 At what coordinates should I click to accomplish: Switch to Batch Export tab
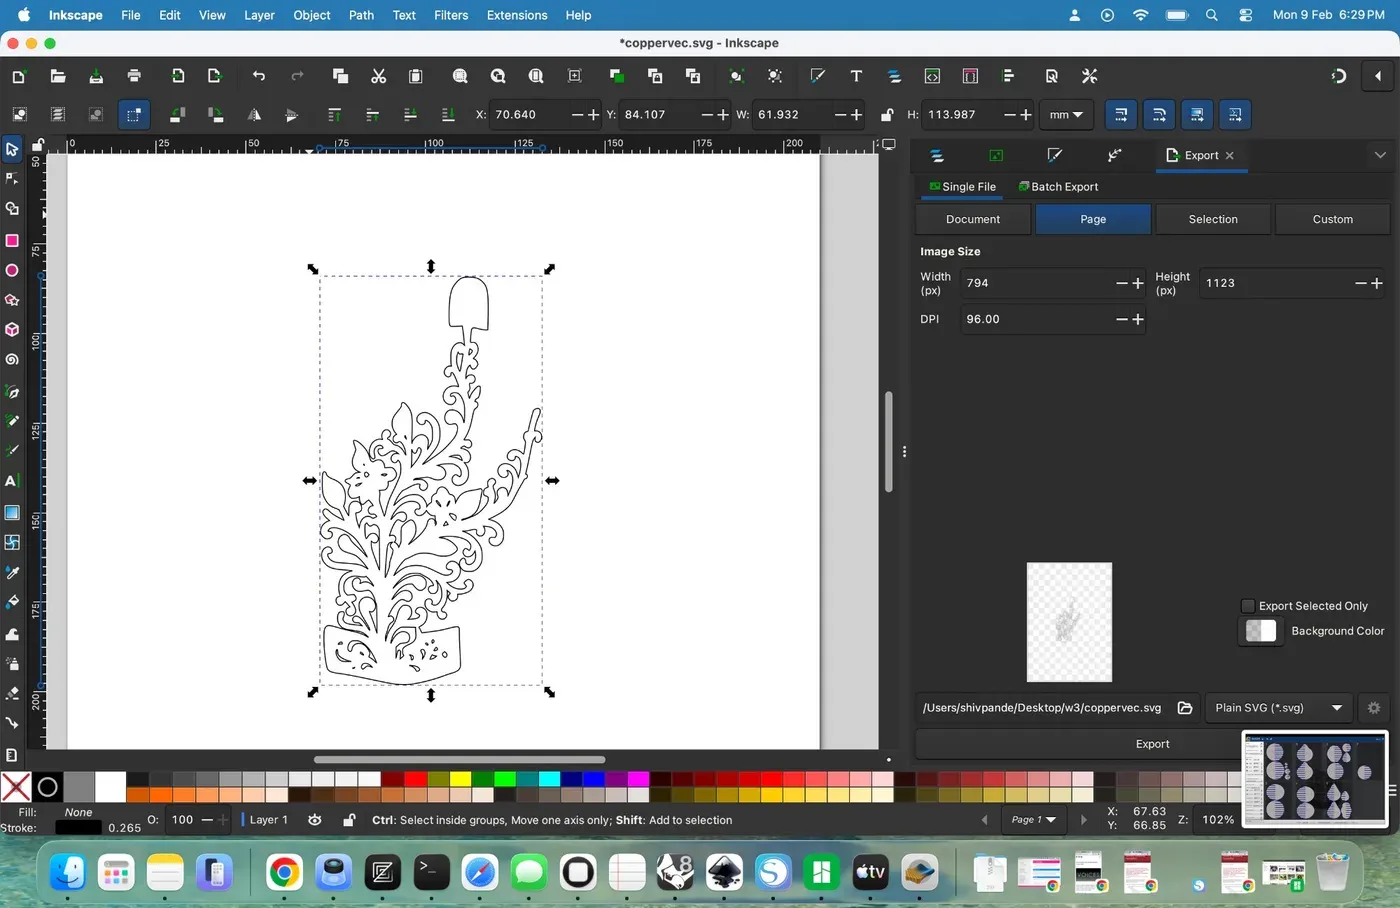pyautogui.click(x=1058, y=187)
